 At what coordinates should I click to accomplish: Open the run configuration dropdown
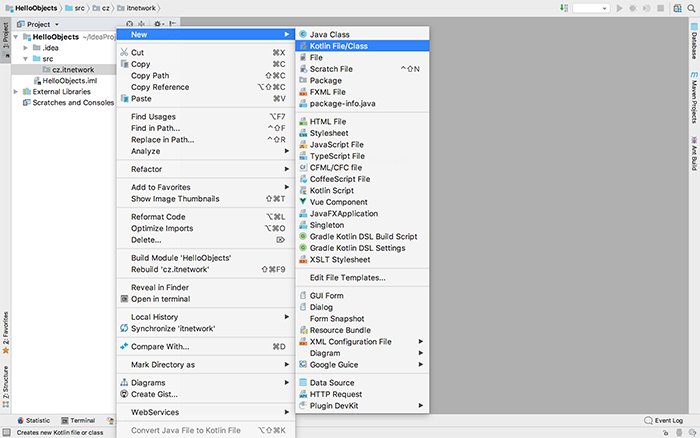592,8
